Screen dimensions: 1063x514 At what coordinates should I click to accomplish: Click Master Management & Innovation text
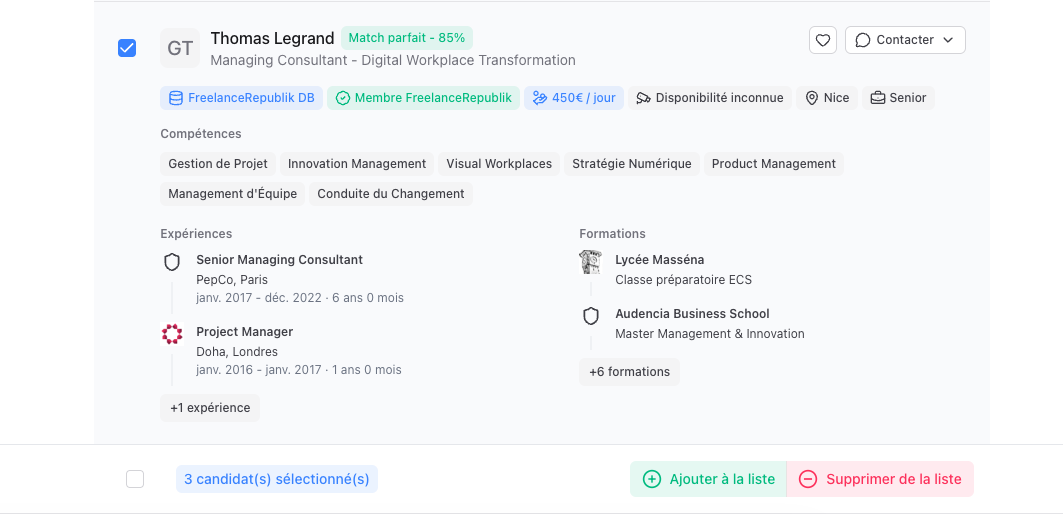click(710, 334)
